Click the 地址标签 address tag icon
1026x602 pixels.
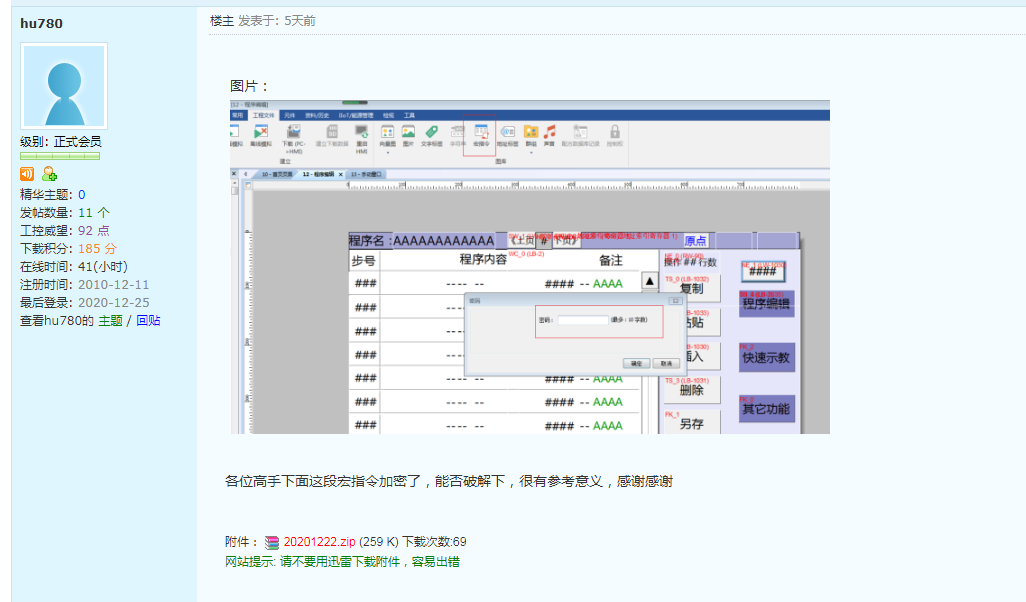(x=507, y=133)
